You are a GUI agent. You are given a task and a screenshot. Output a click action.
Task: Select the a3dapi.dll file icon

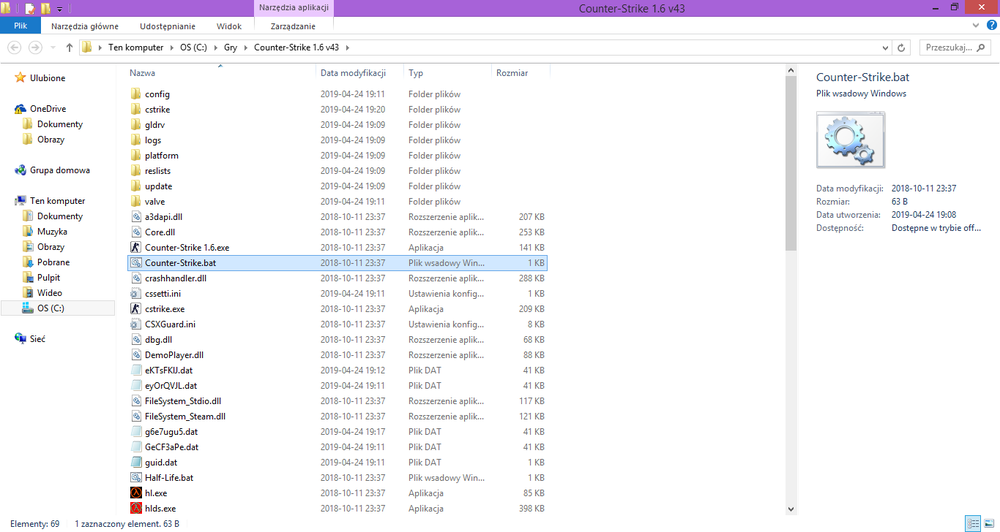click(x=136, y=217)
